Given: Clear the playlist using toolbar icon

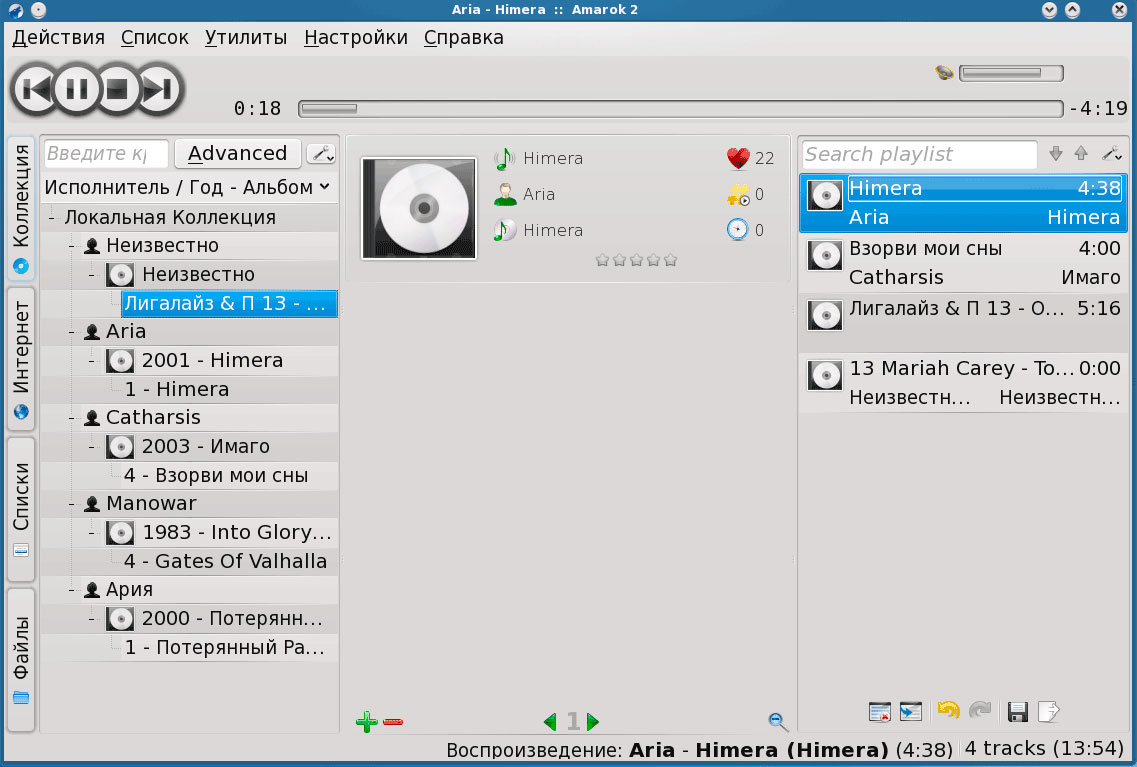Looking at the screenshot, I should pyautogui.click(x=880, y=712).
